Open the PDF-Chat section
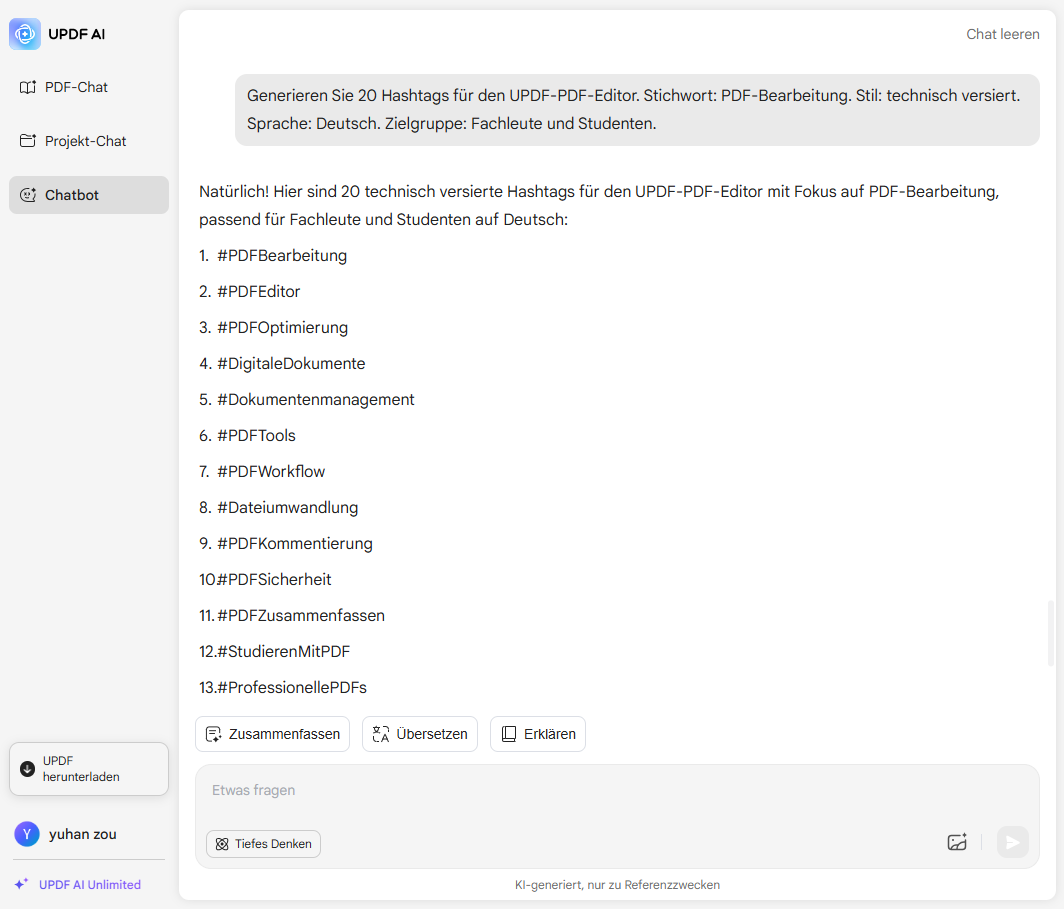 89,88
